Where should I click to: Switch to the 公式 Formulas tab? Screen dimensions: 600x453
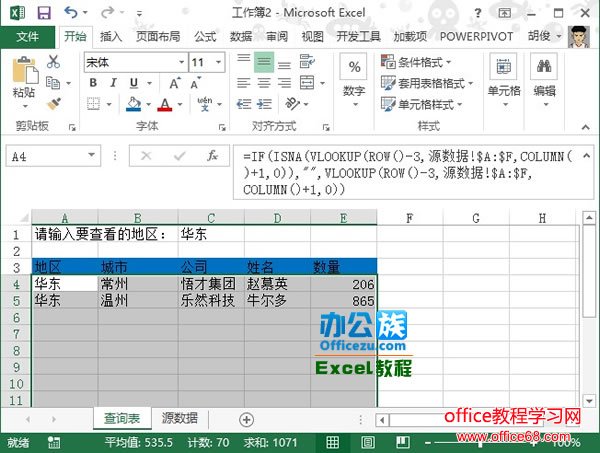[205, 37]
